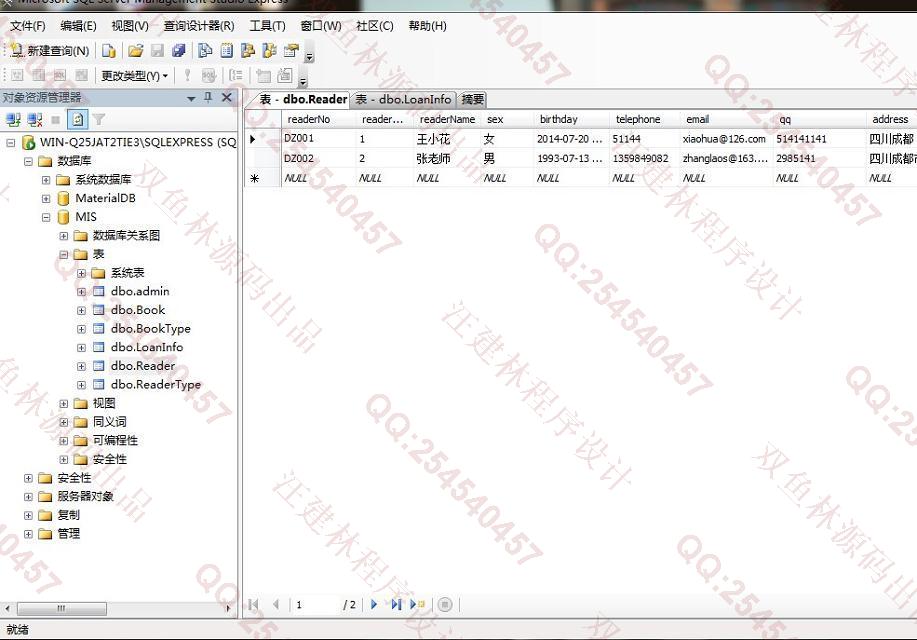Go to the next record in navigator
The image size is (917, 640).
[374, 604]
